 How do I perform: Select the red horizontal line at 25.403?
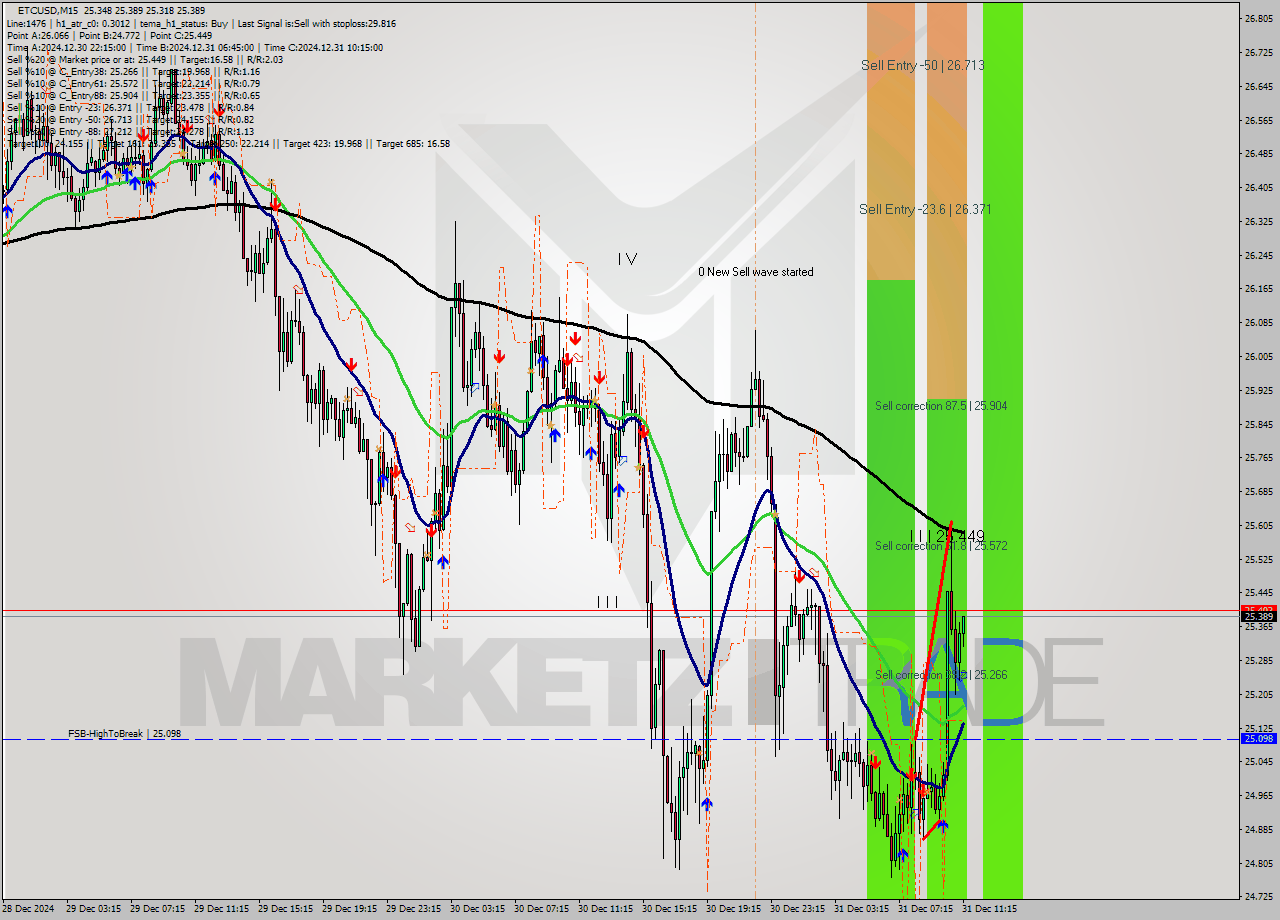pyautogui.click(x=620, y=610)
